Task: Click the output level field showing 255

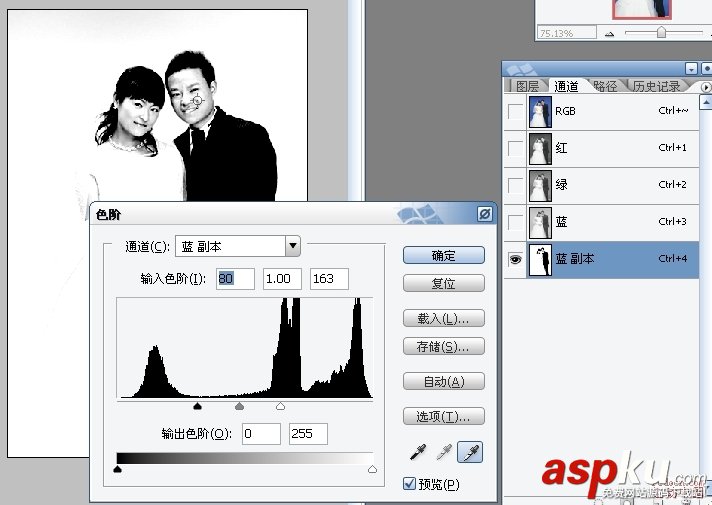Action: pos(308,434)
